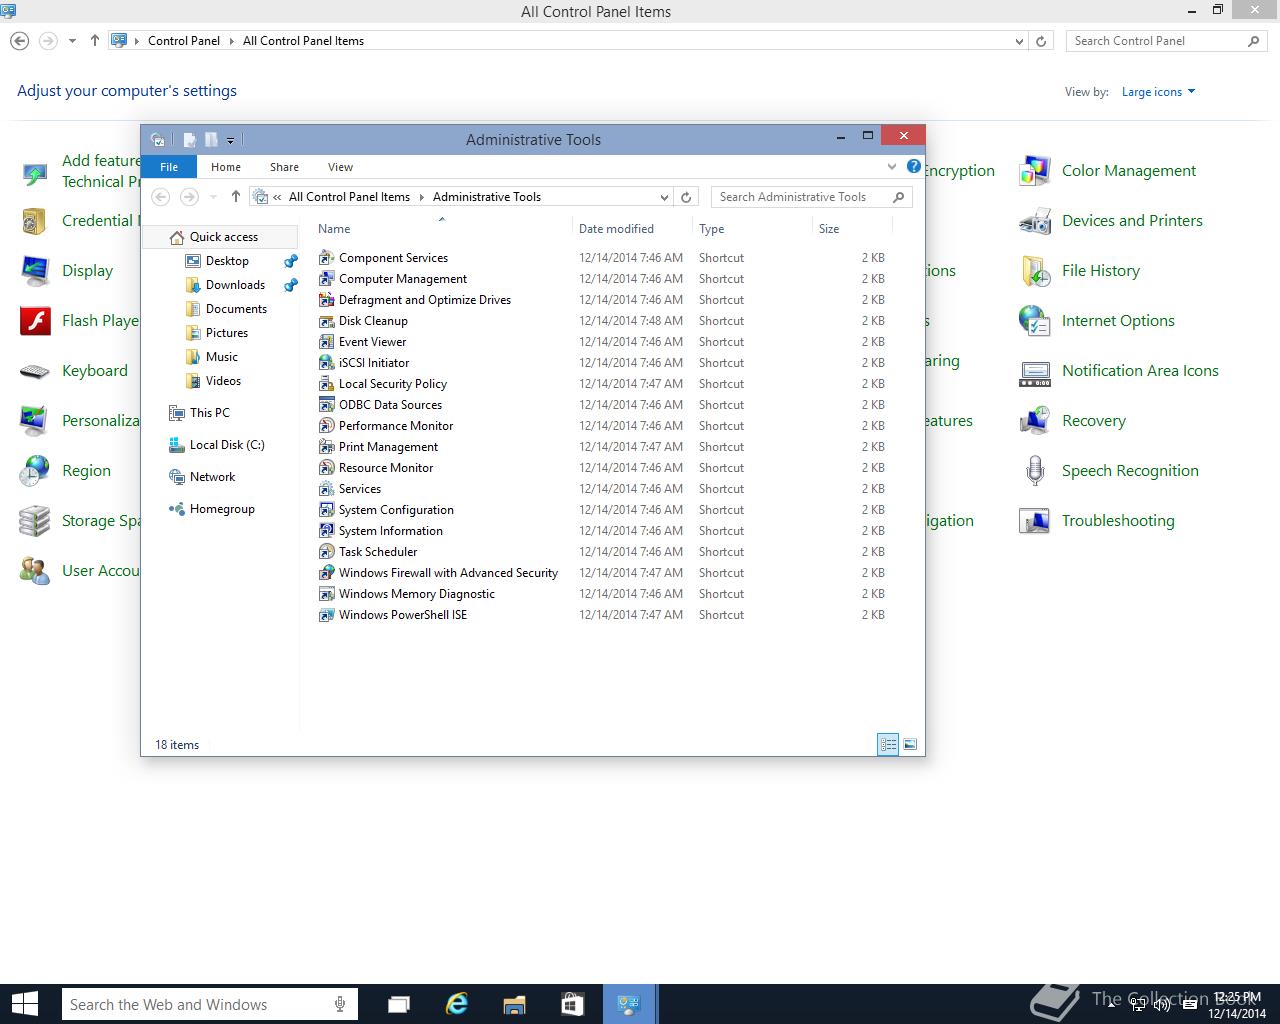
Task: Open Computer Management shortcut icon
Action: (x=326, y=279)
